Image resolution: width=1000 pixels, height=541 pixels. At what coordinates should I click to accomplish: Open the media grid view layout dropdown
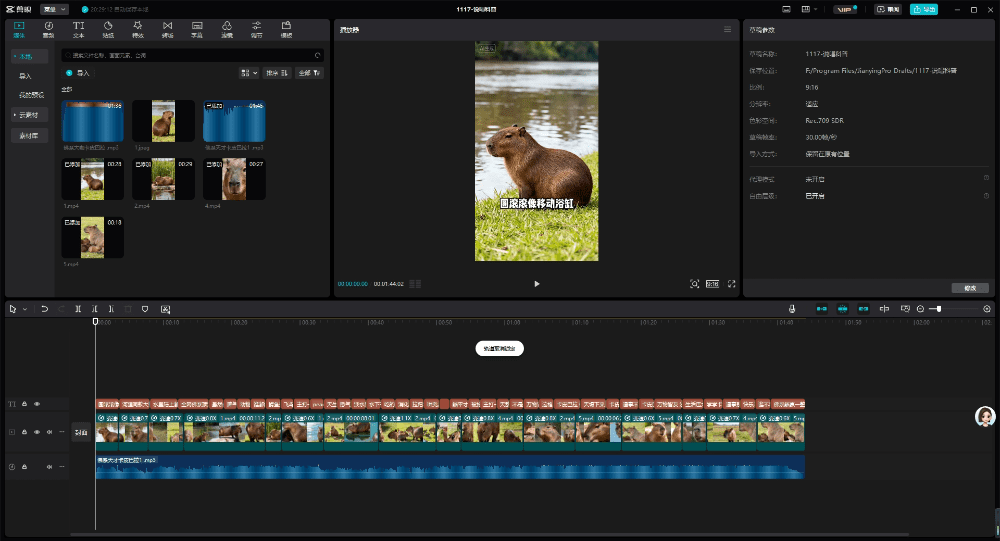[248, 73]
